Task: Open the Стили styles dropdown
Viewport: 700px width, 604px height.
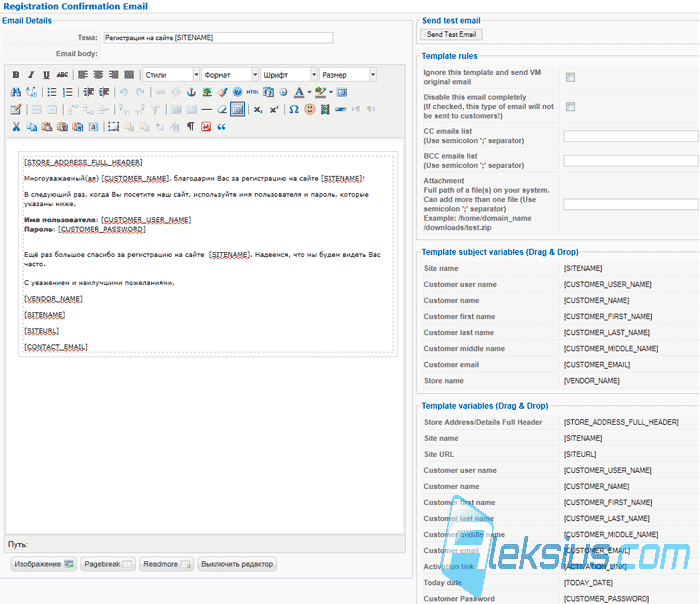Action: click(171, 75)
